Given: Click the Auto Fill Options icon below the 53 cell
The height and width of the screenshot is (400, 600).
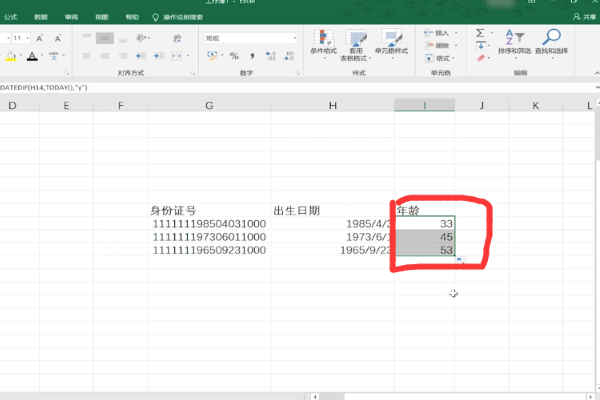Looking at the screenshot, I should click(461, 261).
